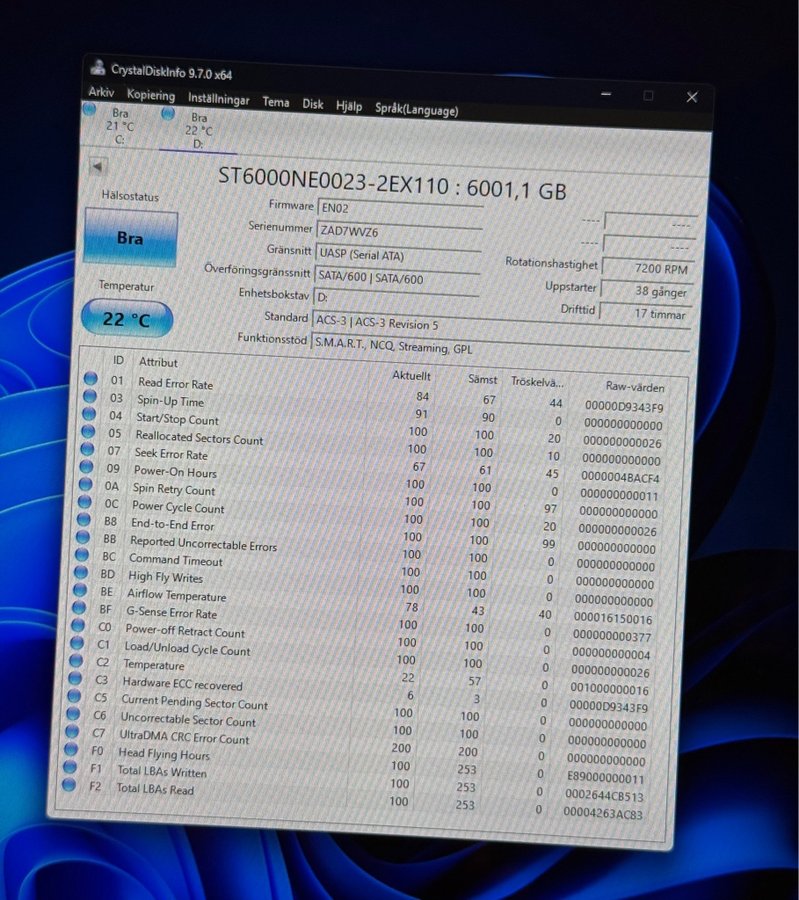Open the Inställningar menu
Viewport: 799px width, 900px height.
coord(218,100)
